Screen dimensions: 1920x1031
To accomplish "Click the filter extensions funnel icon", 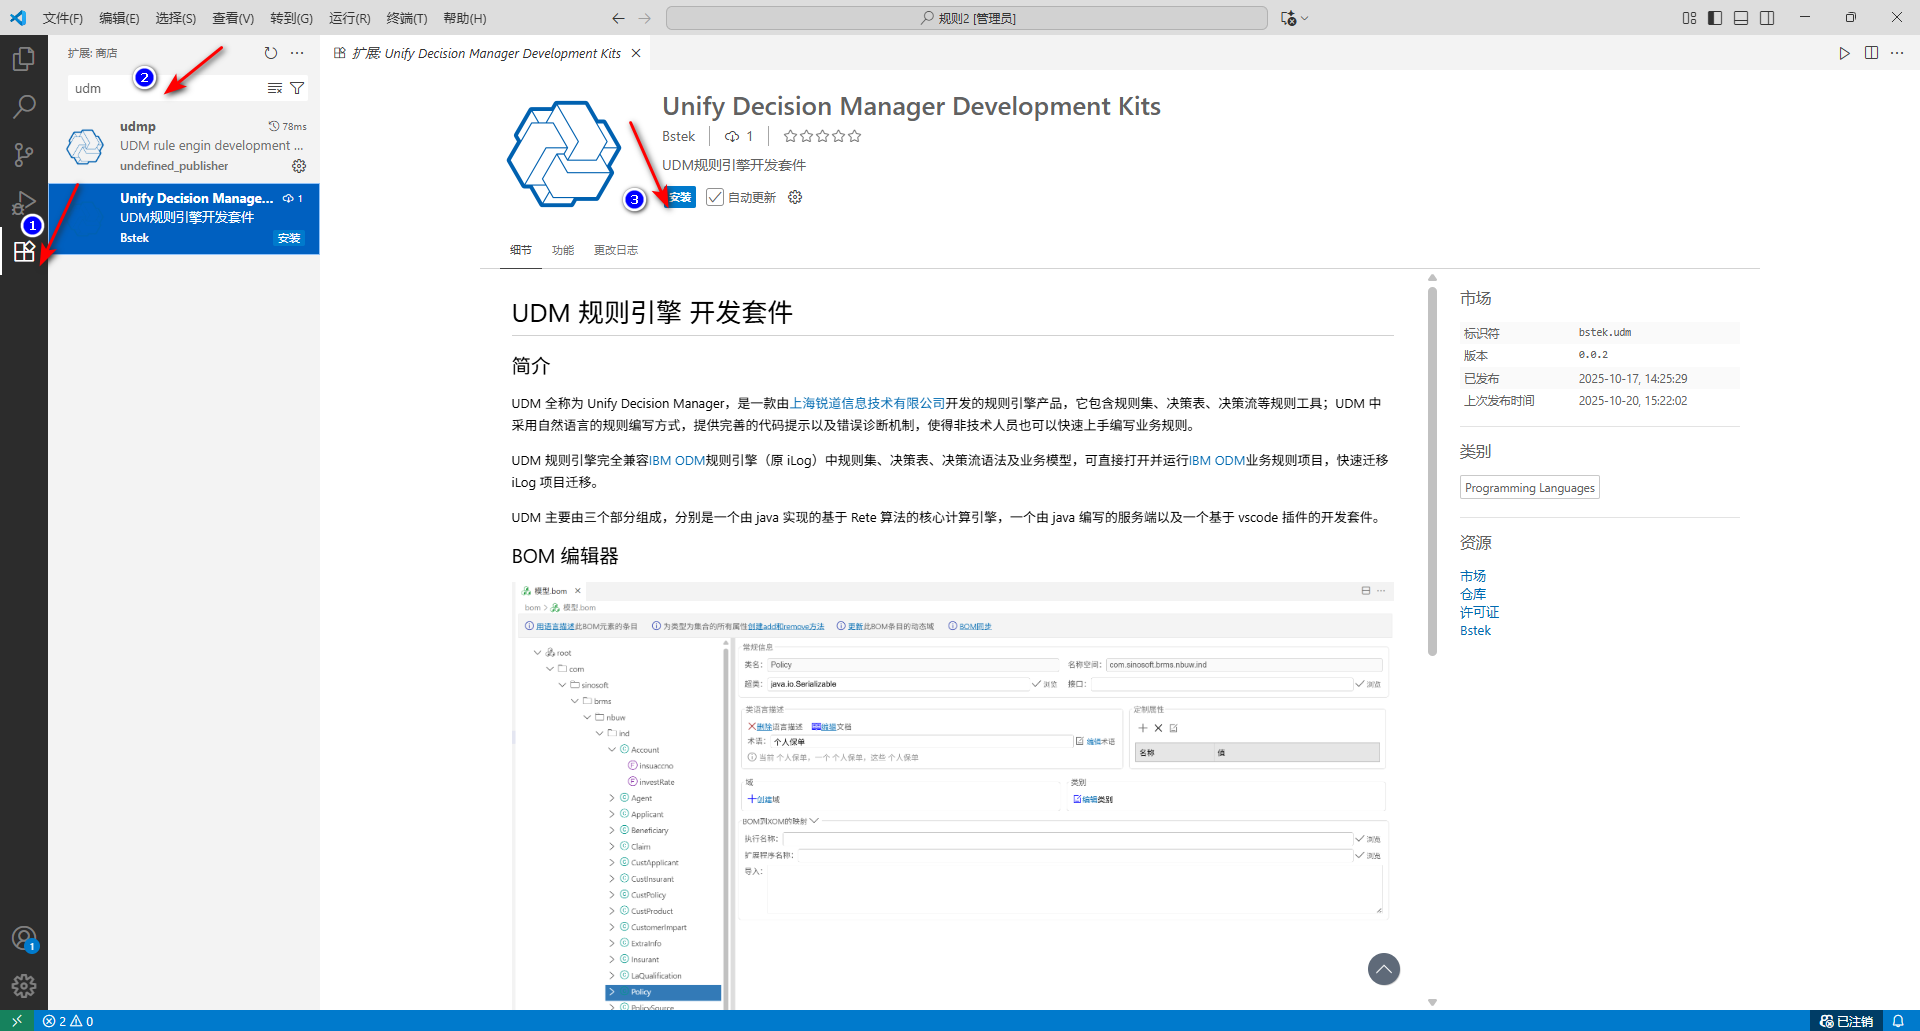I will tap(297, 88).
